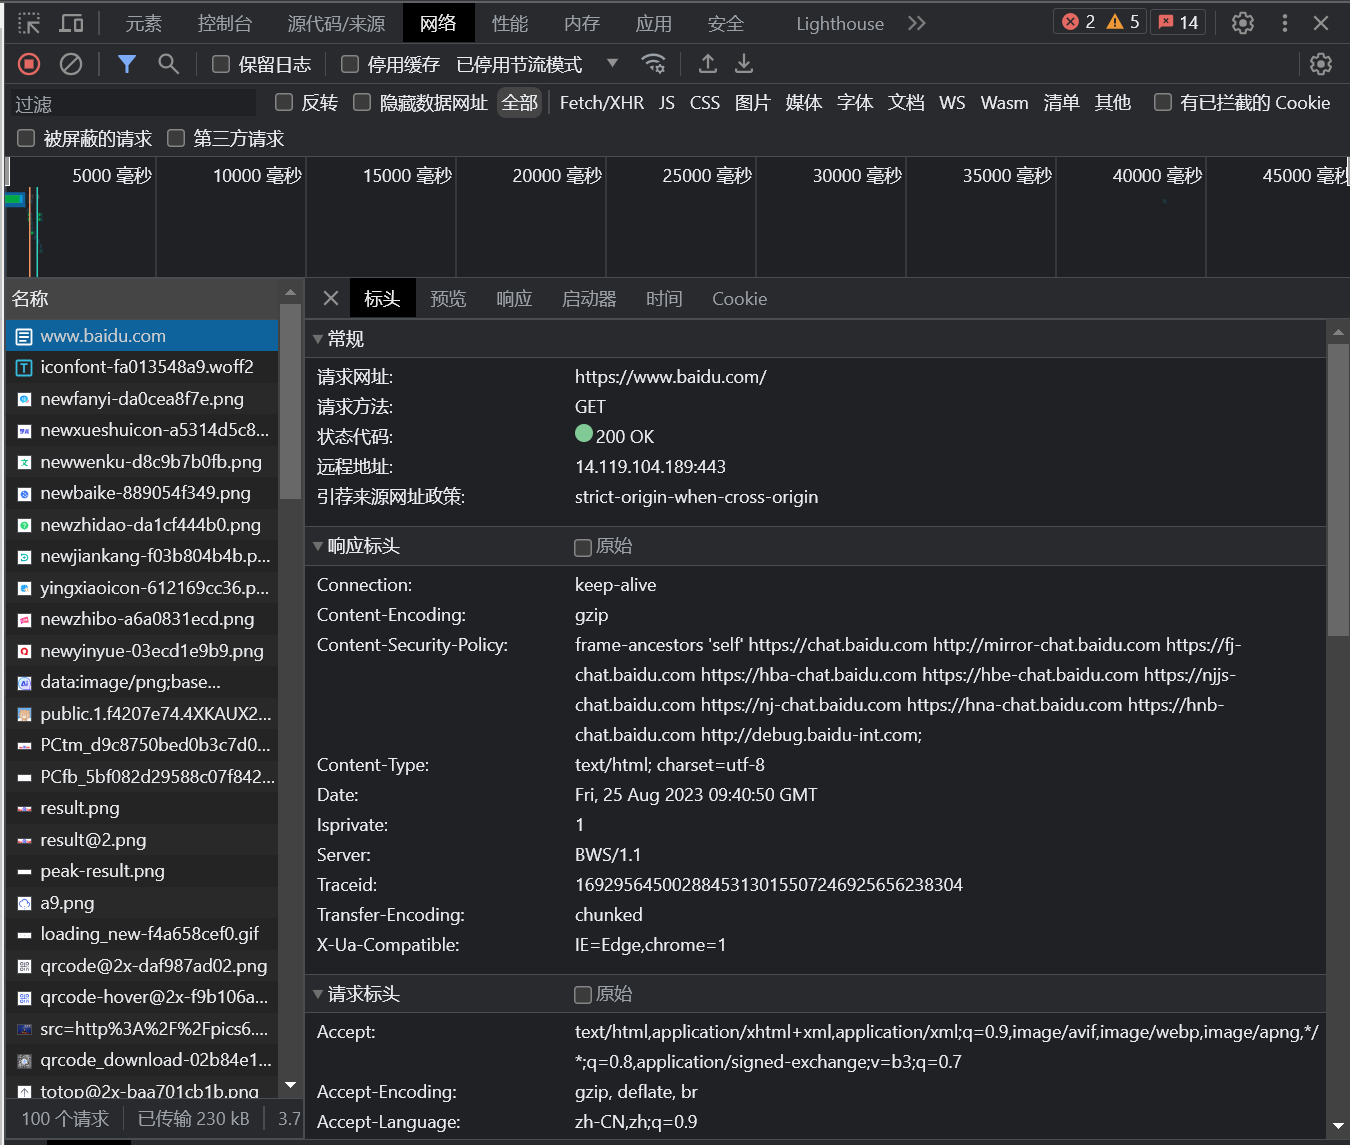Open the Cookie detail tab
Image resolution: width=1350 pixels, height=1145 pixels.
[x=740, y=298]
